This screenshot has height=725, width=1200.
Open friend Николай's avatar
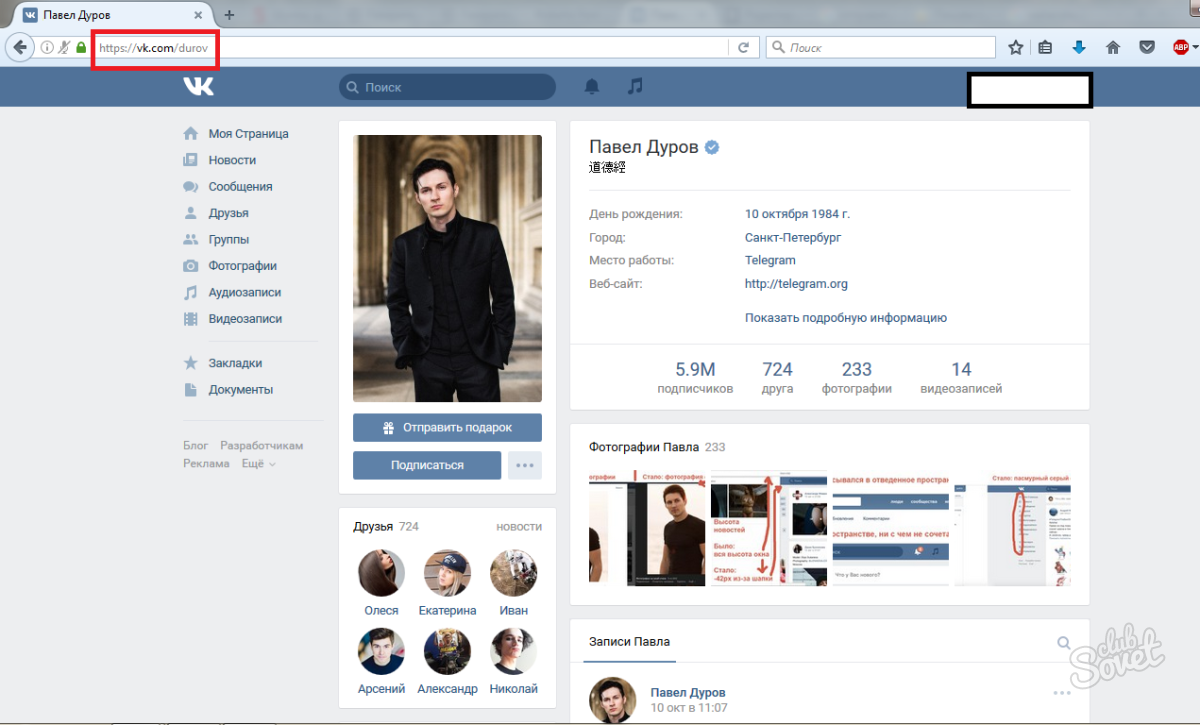514,652
